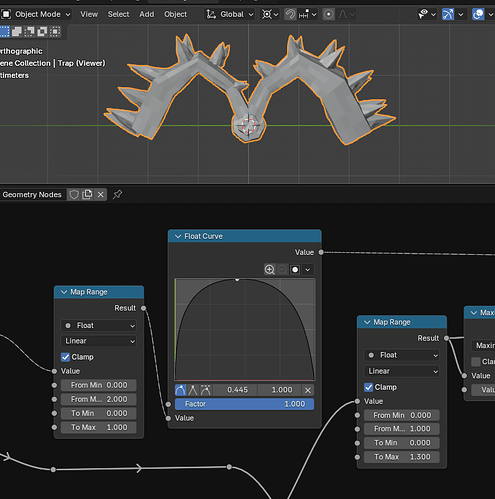Enable Clamp checkbox on the Maximum node
This screenshot has height=499, width=495.
(476, 362)
